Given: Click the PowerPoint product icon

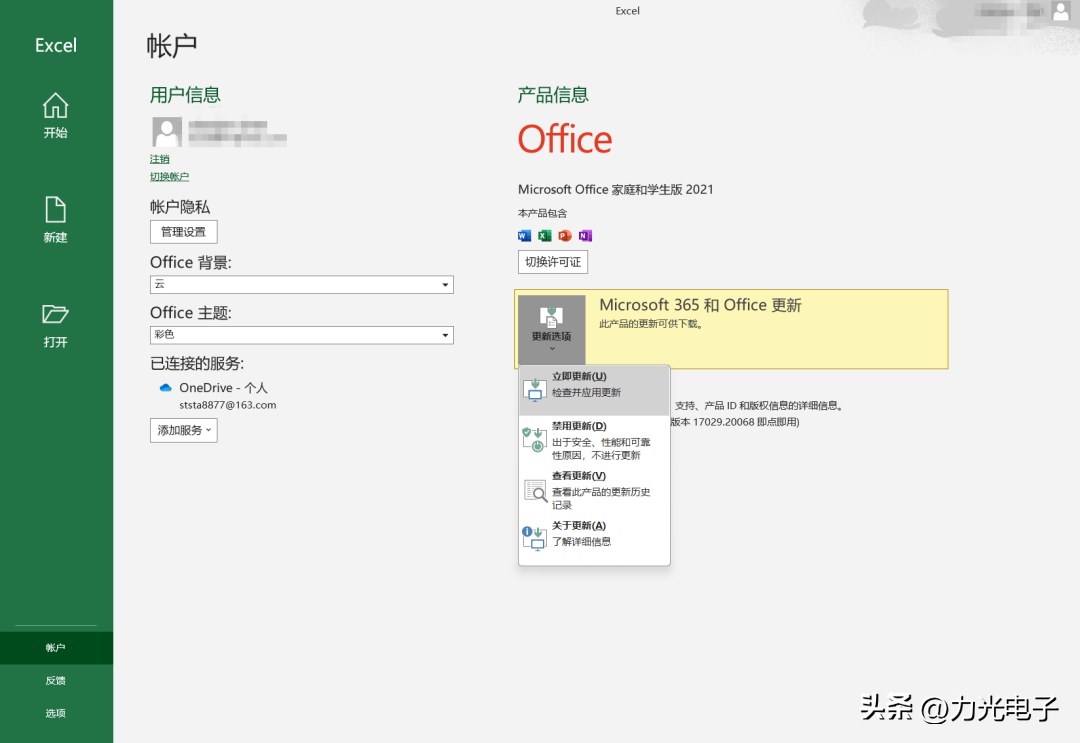Looking at the screenshot, I should (x=565, y=236).
